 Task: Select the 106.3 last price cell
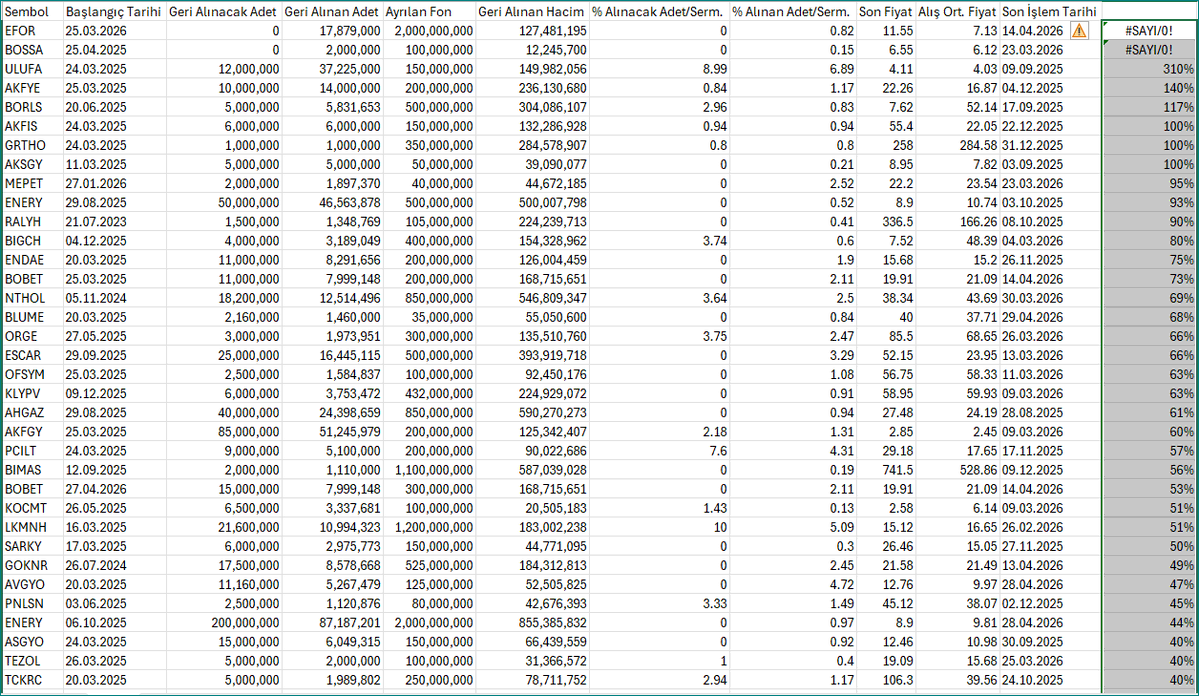[x=886, y=680]
